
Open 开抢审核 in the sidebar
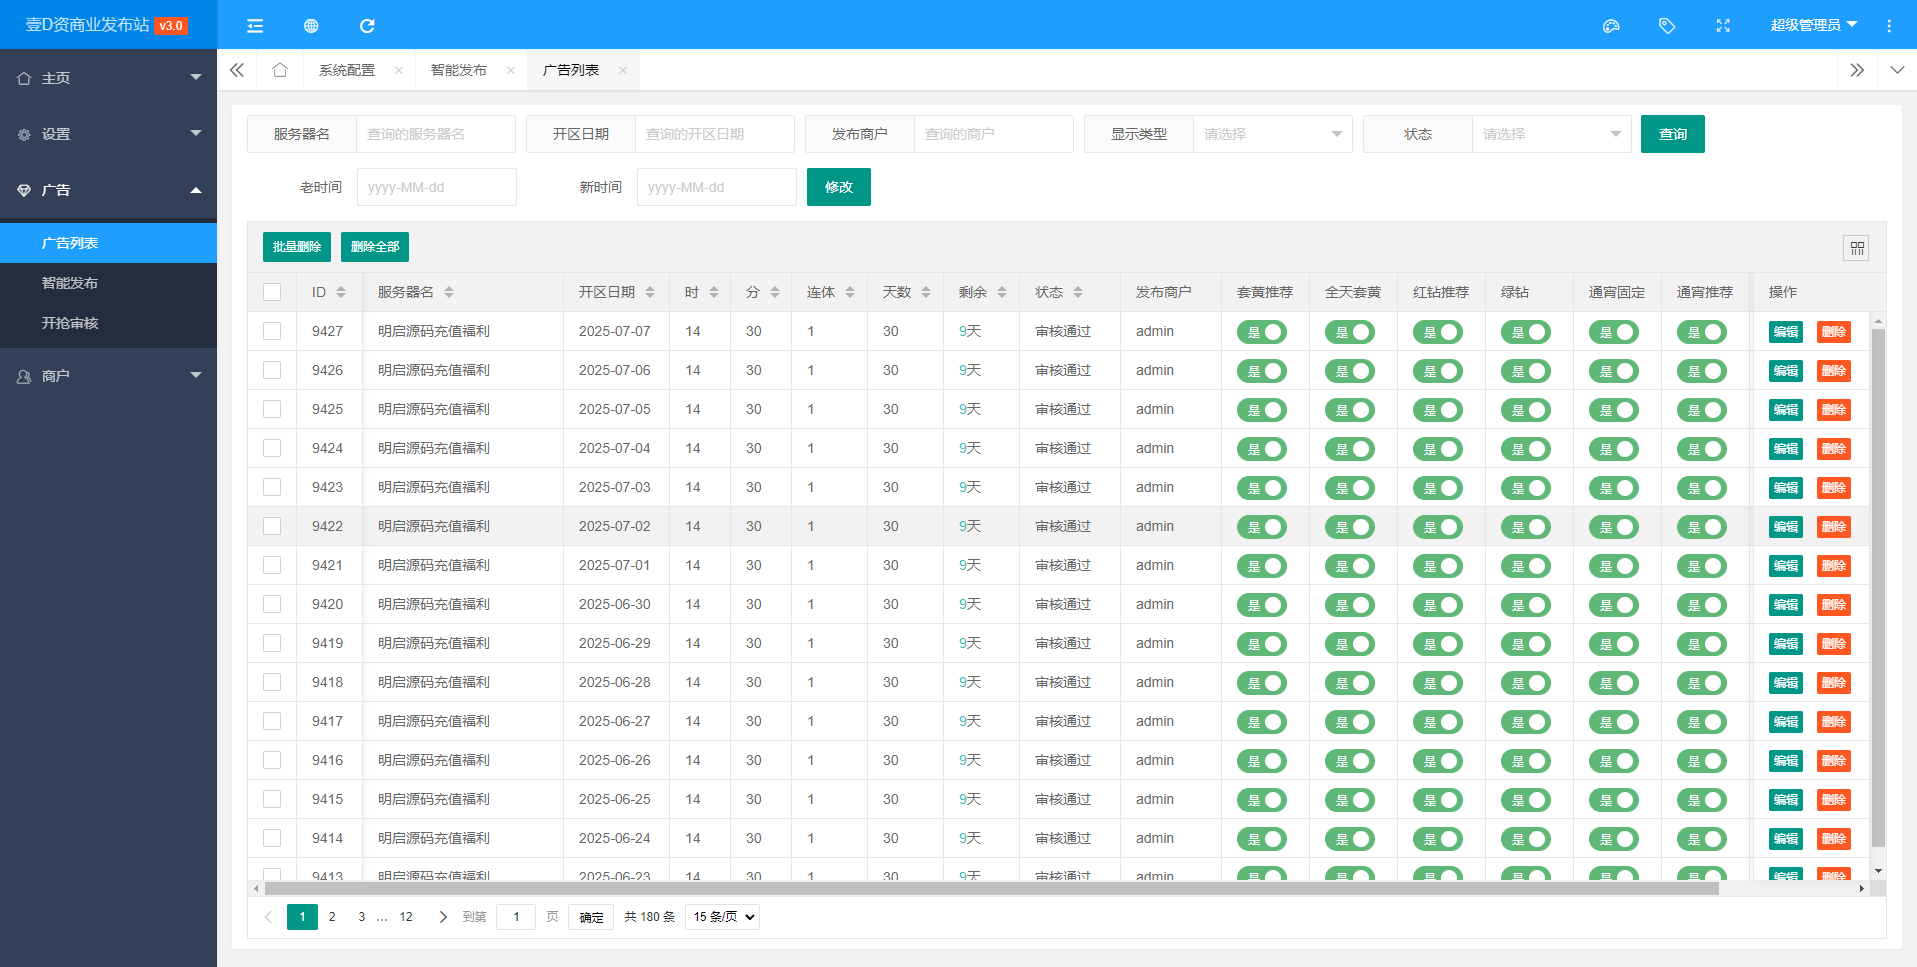[x=70, y=323]
